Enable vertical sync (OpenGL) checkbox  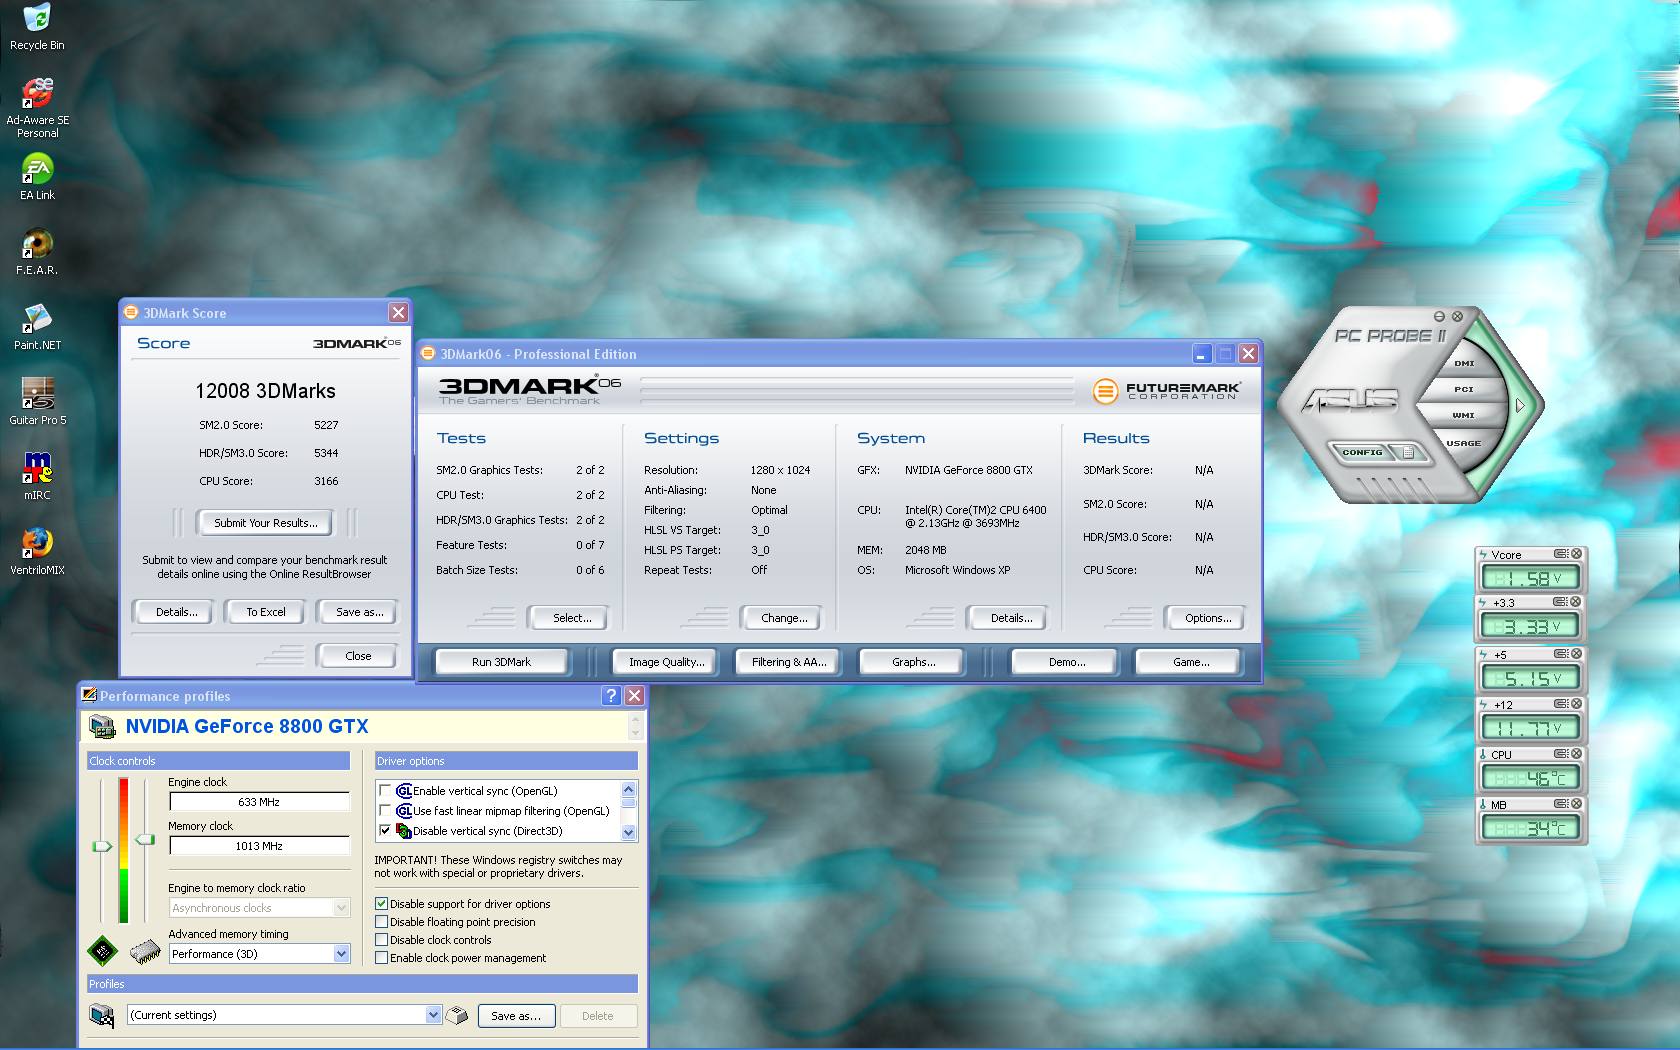[385, 791]
